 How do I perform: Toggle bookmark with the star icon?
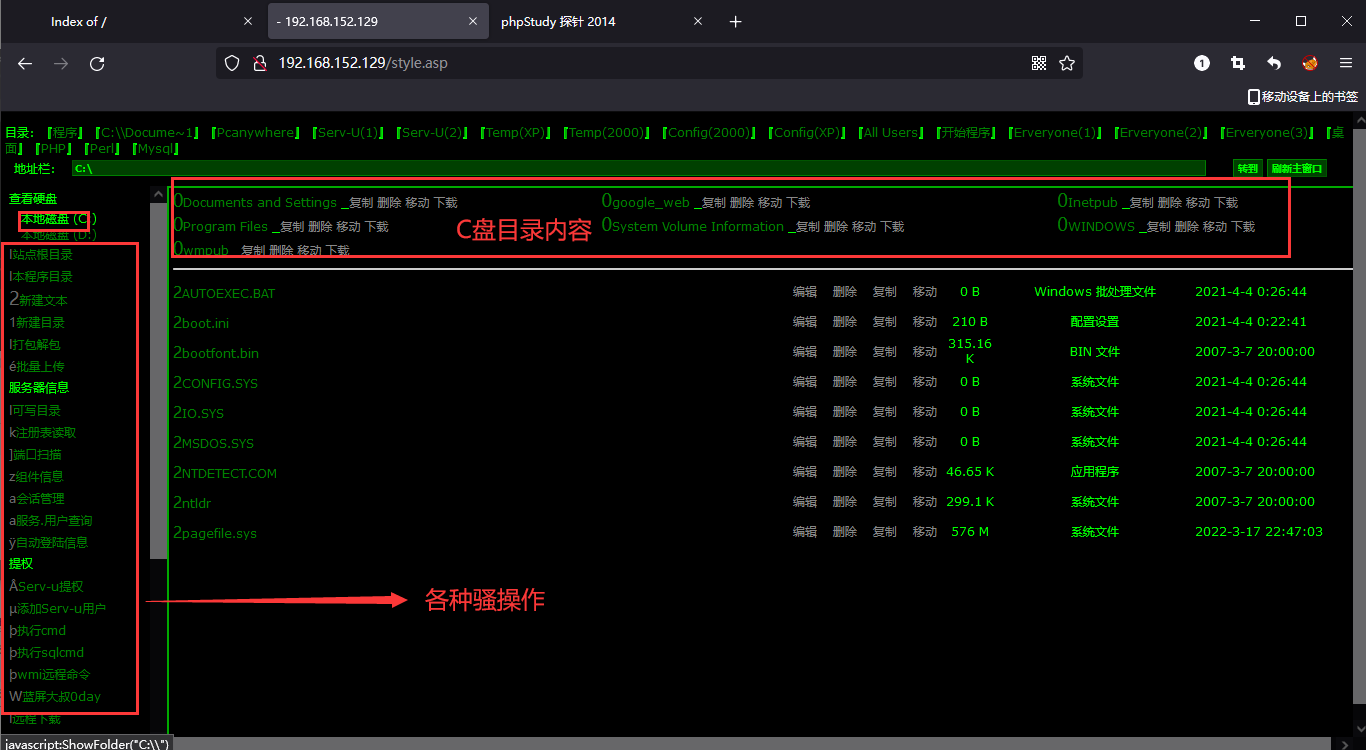coord(1066,62)
